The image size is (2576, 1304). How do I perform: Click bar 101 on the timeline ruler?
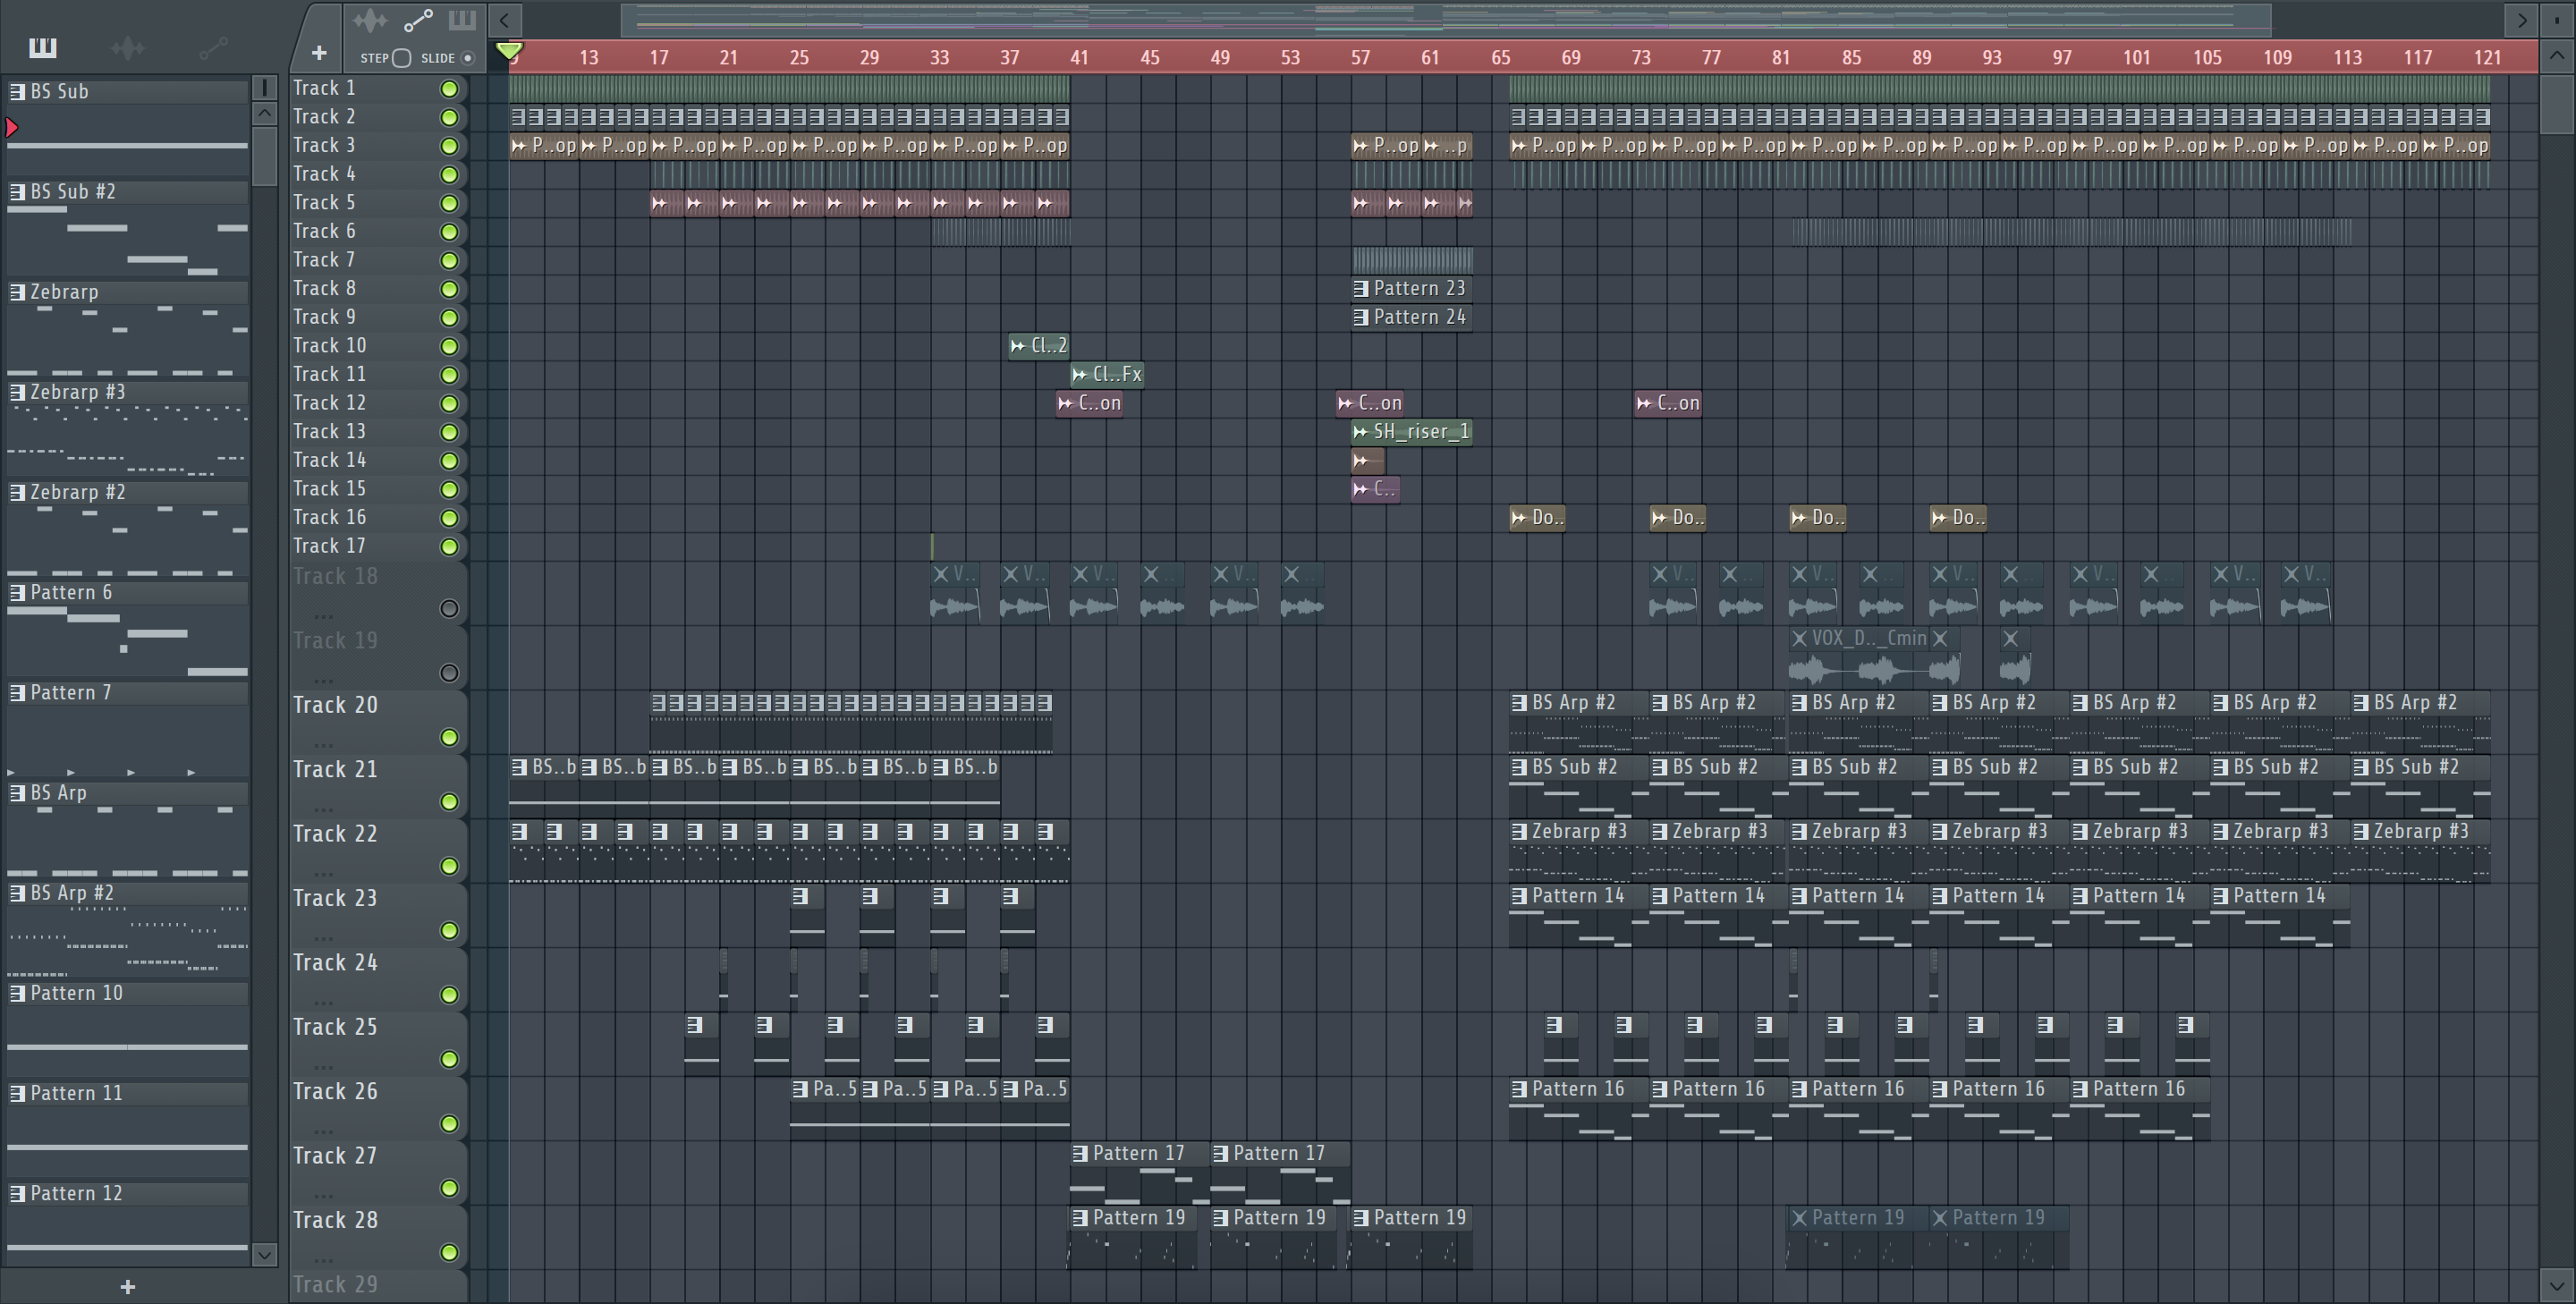[2136, 57]
